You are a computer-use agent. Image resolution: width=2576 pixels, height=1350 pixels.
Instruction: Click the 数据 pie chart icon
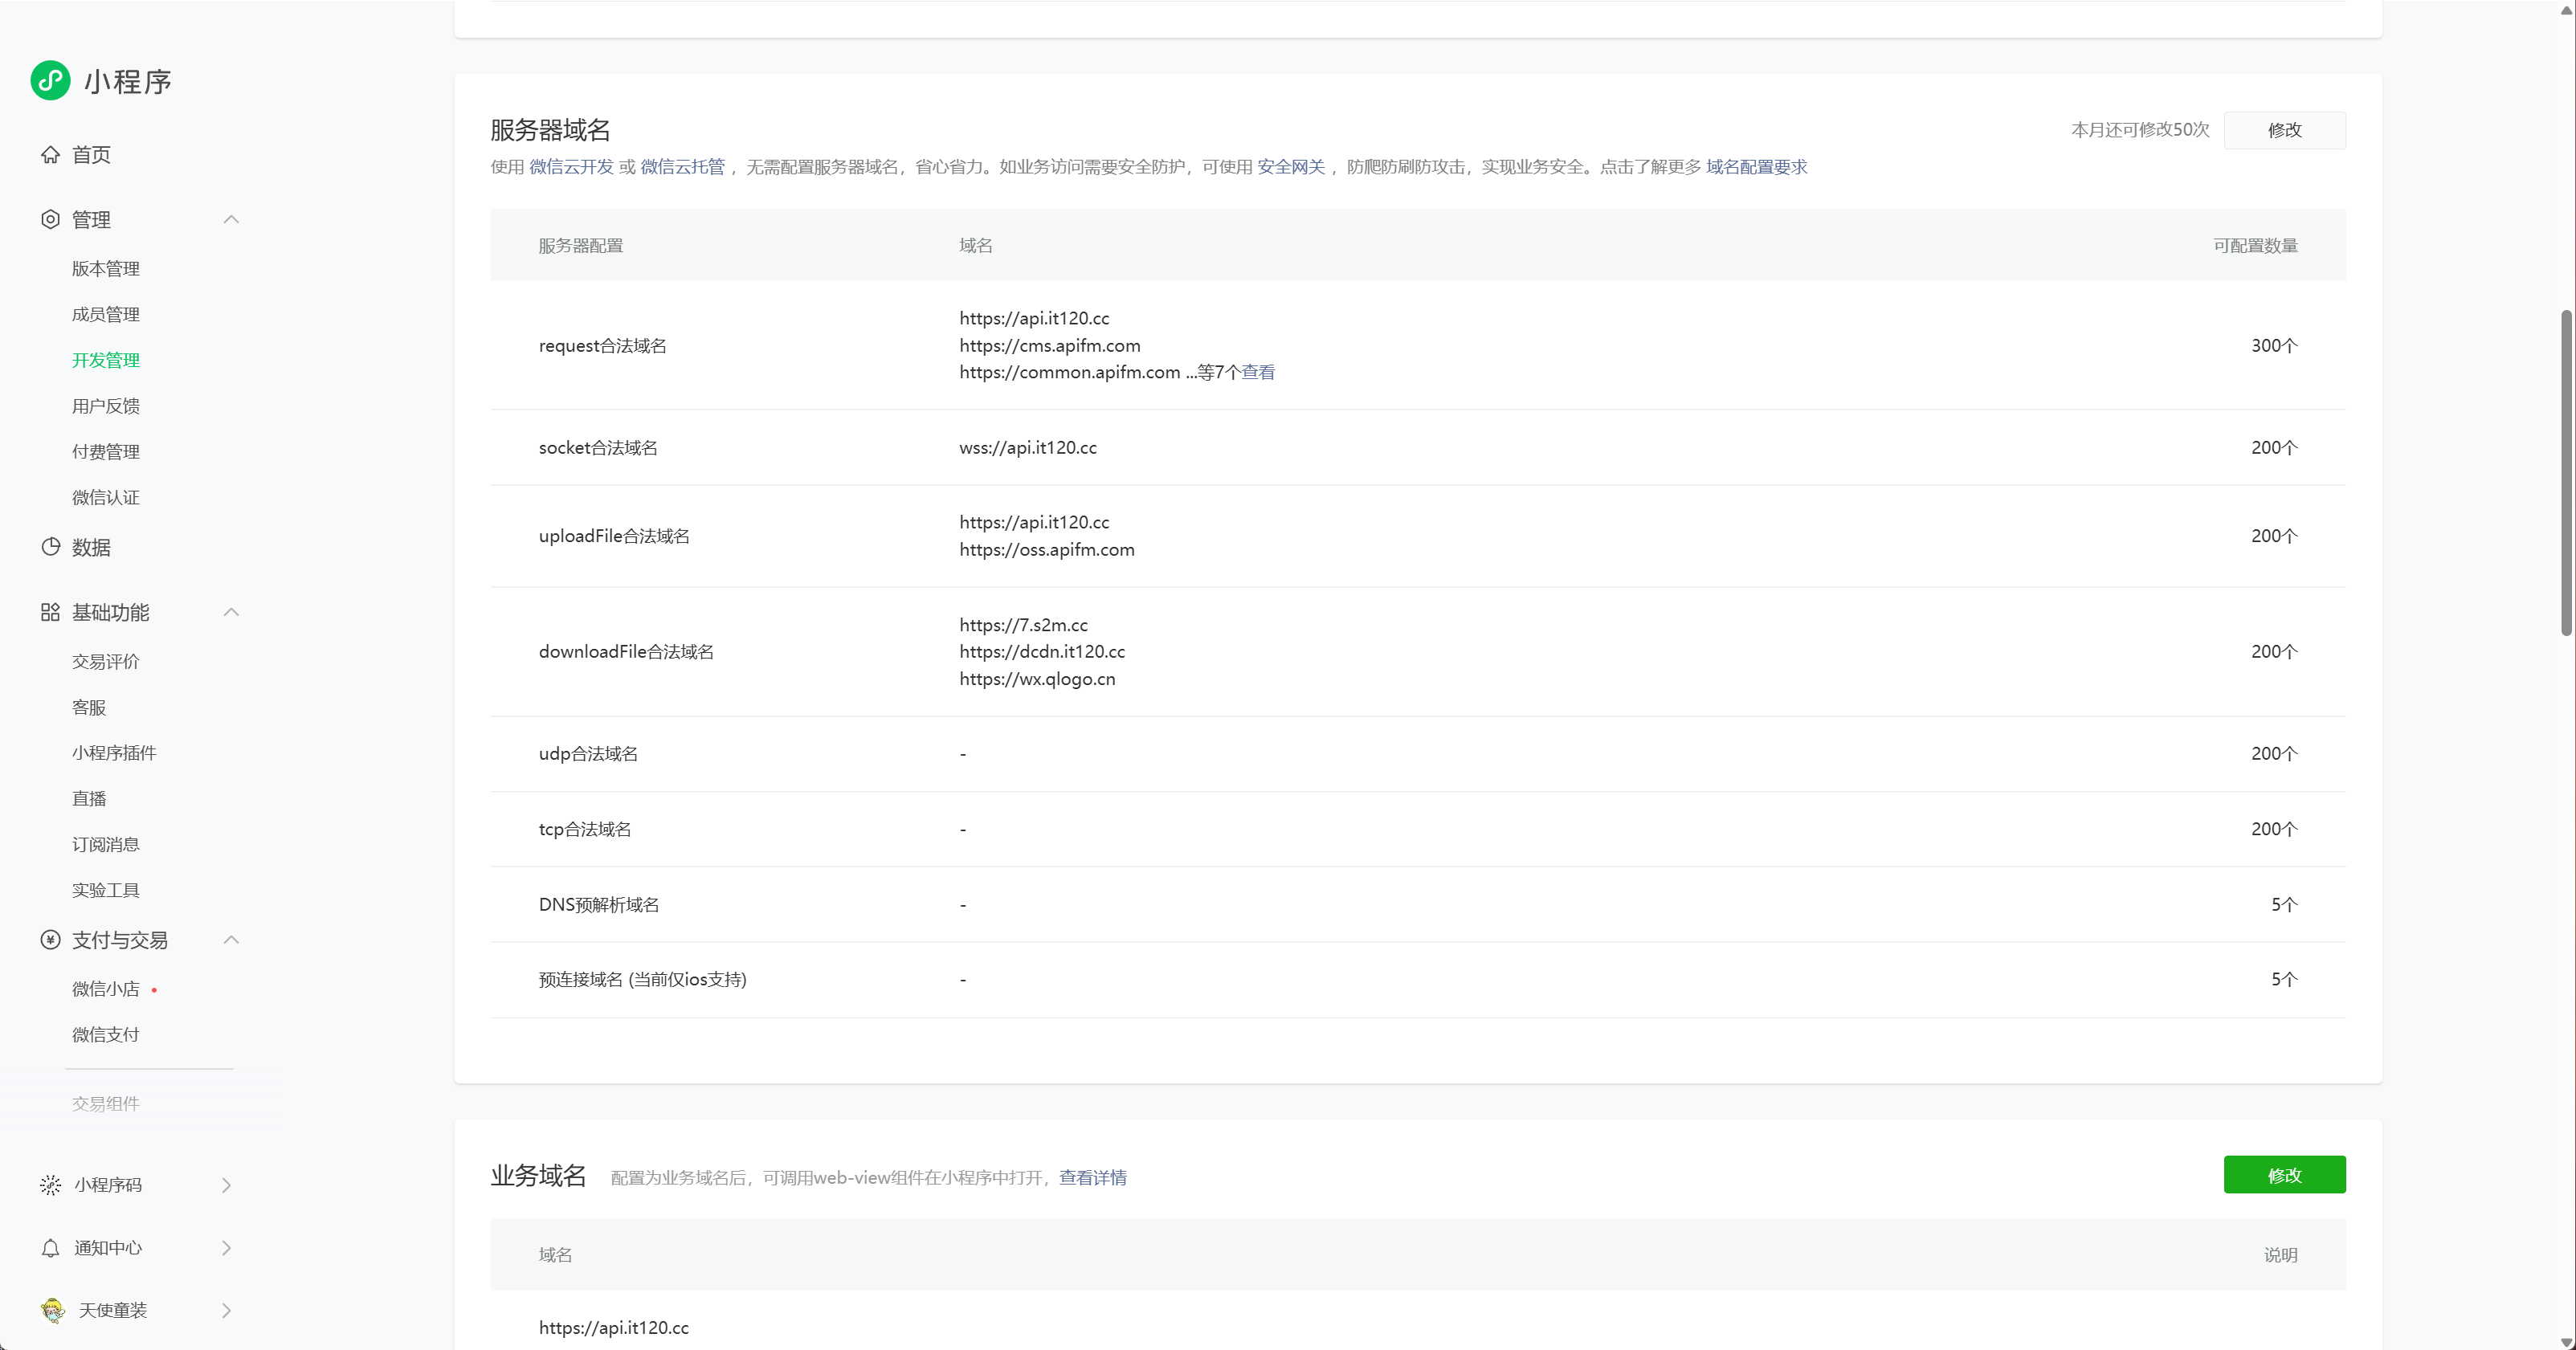tap(50, 546)
